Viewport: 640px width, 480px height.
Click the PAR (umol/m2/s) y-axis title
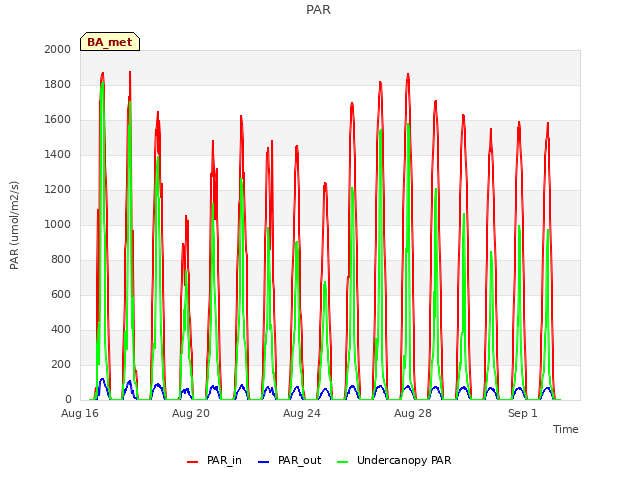[14, 225]
